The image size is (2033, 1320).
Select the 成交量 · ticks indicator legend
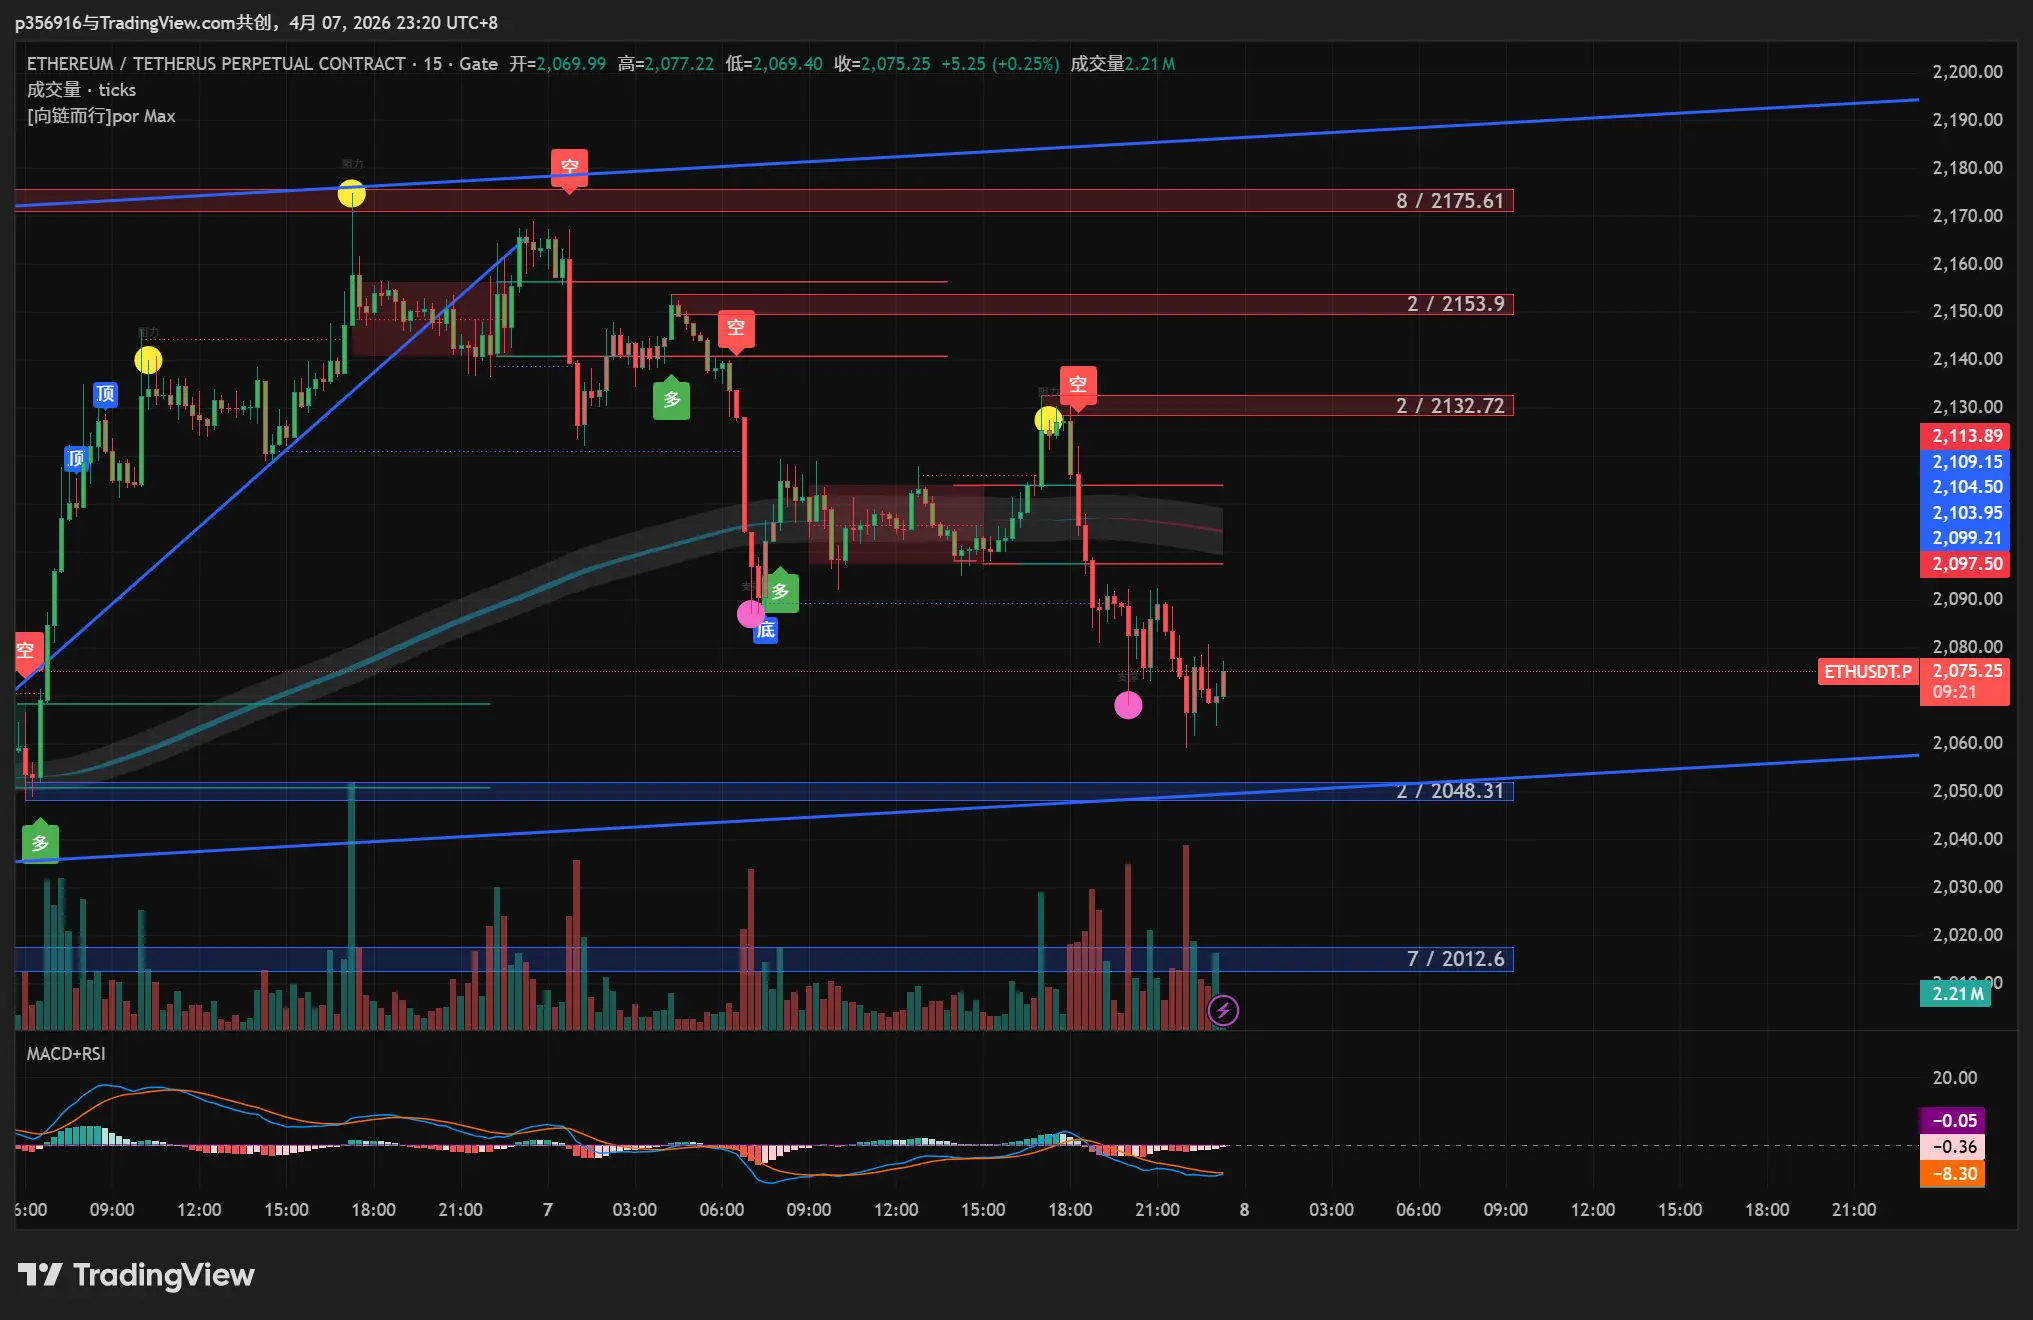click(81, 90)
